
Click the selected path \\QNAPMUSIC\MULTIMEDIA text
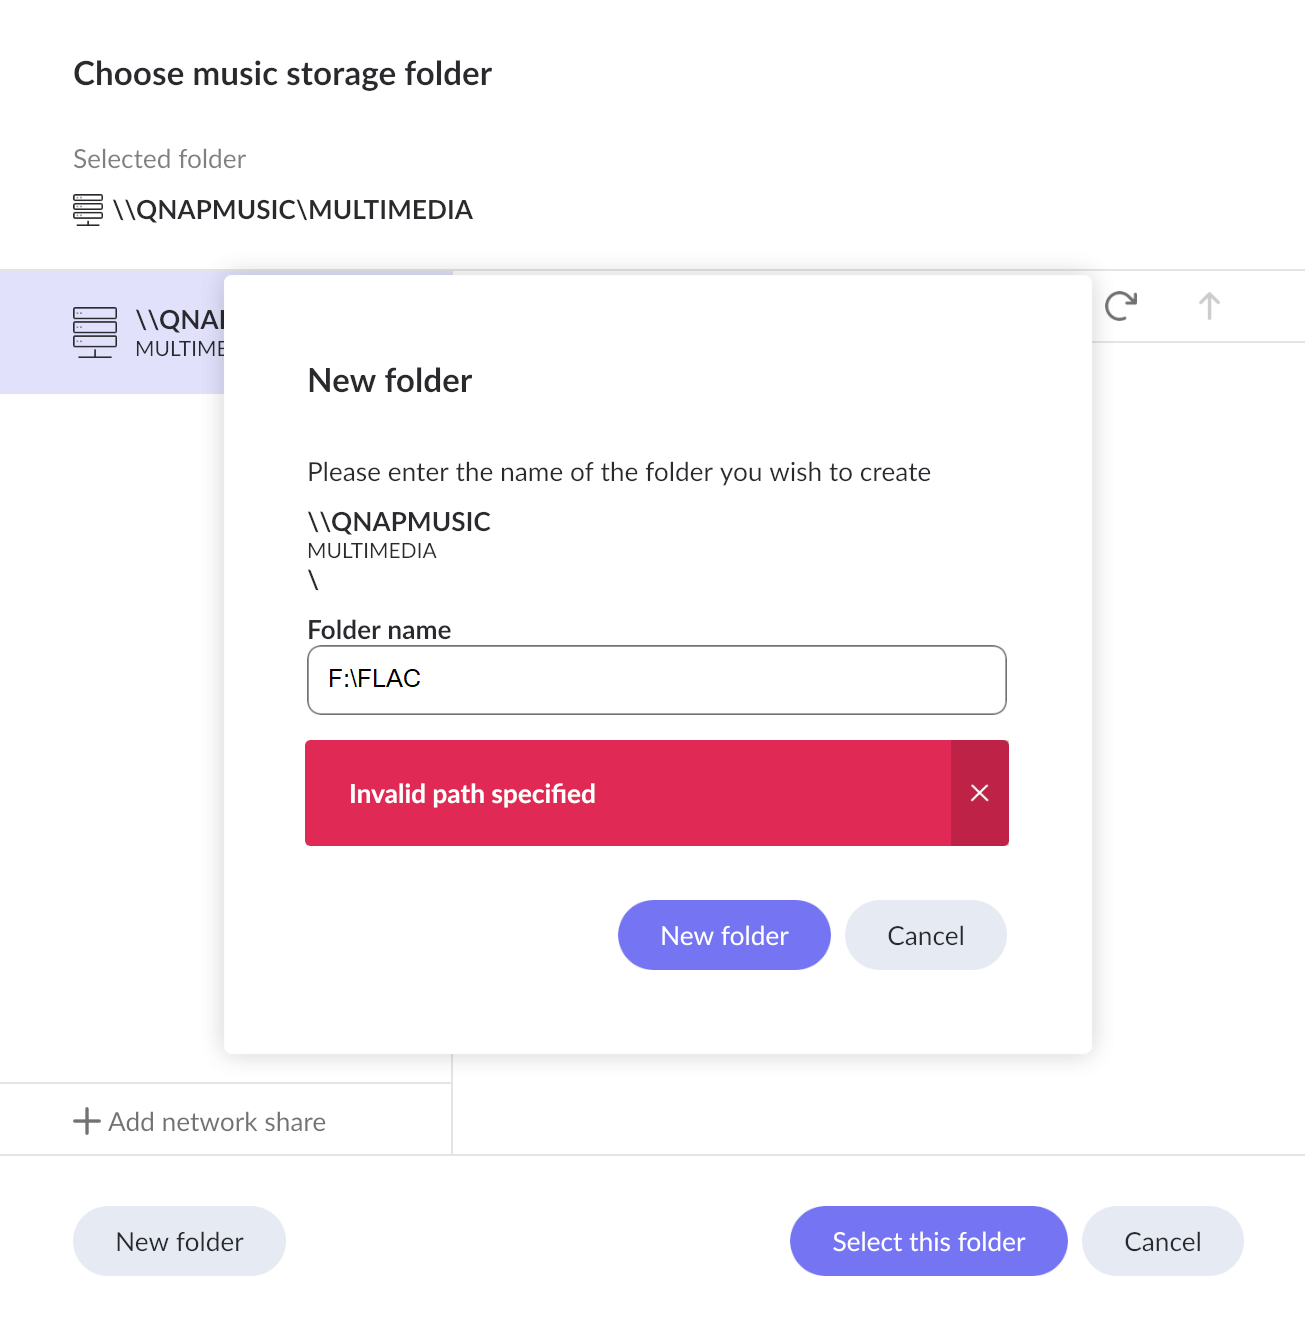tap(293, 210)
